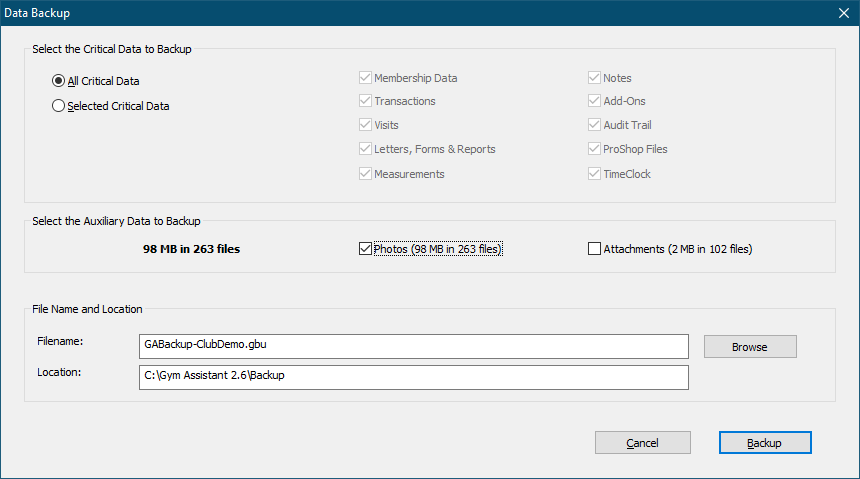Toggle the TimeClock checkbox
860x479 pixels.
coord(595,174)
